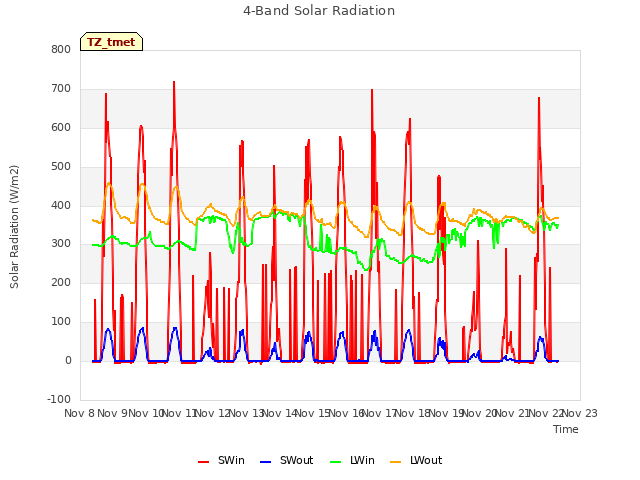640x480 pixels.
Task: Click the SWin peak near 700 on Nov 17
Action: pyautogui.click(x=372, y=90)
